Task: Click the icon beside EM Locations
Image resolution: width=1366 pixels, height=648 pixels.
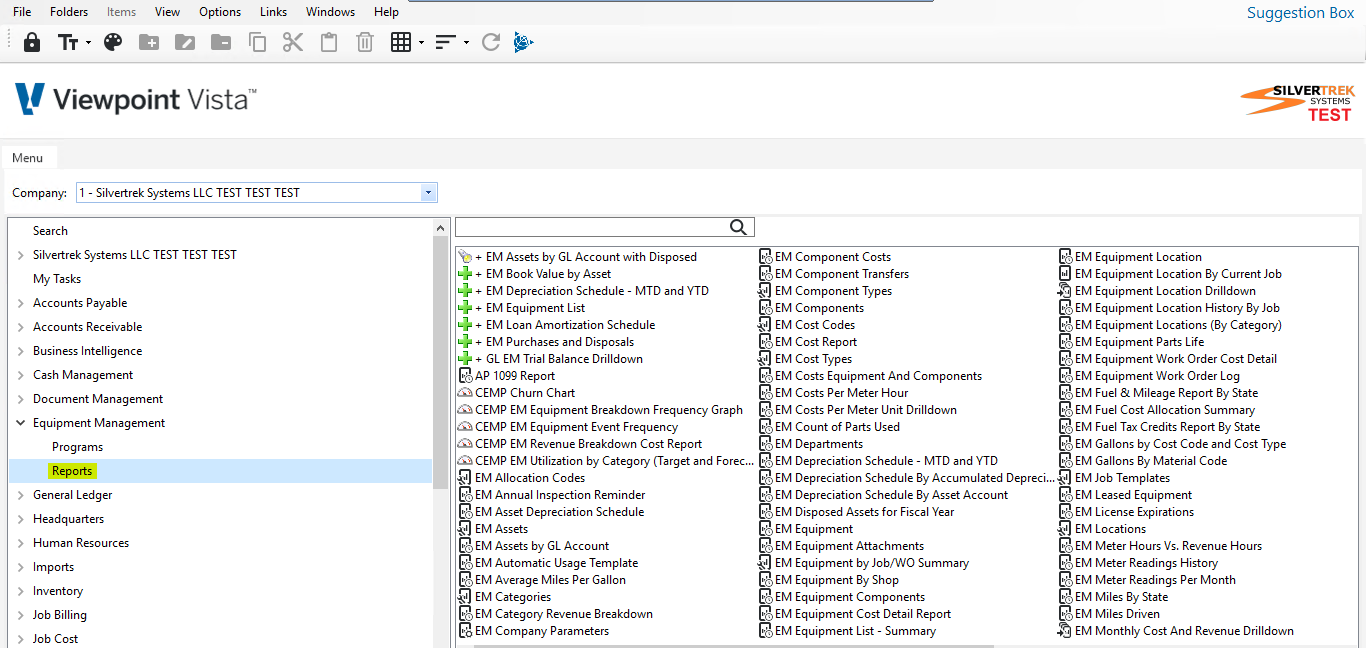Action: [x=1065, y=529]
